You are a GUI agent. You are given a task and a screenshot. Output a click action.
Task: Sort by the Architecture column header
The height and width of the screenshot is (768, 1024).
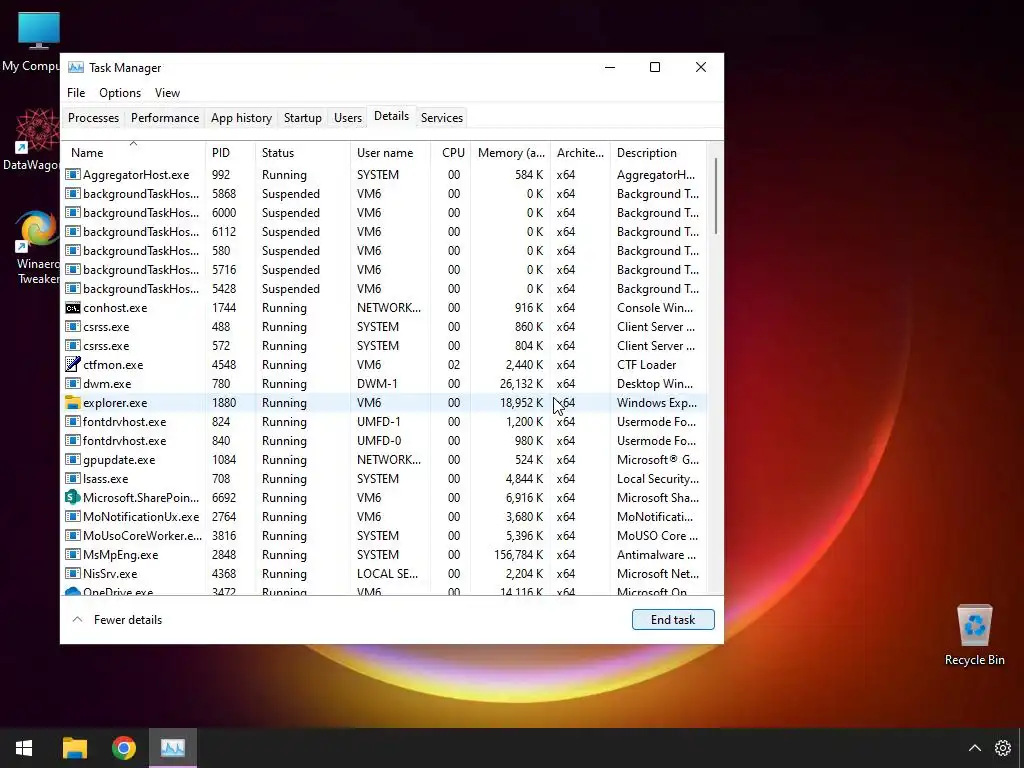580,152
